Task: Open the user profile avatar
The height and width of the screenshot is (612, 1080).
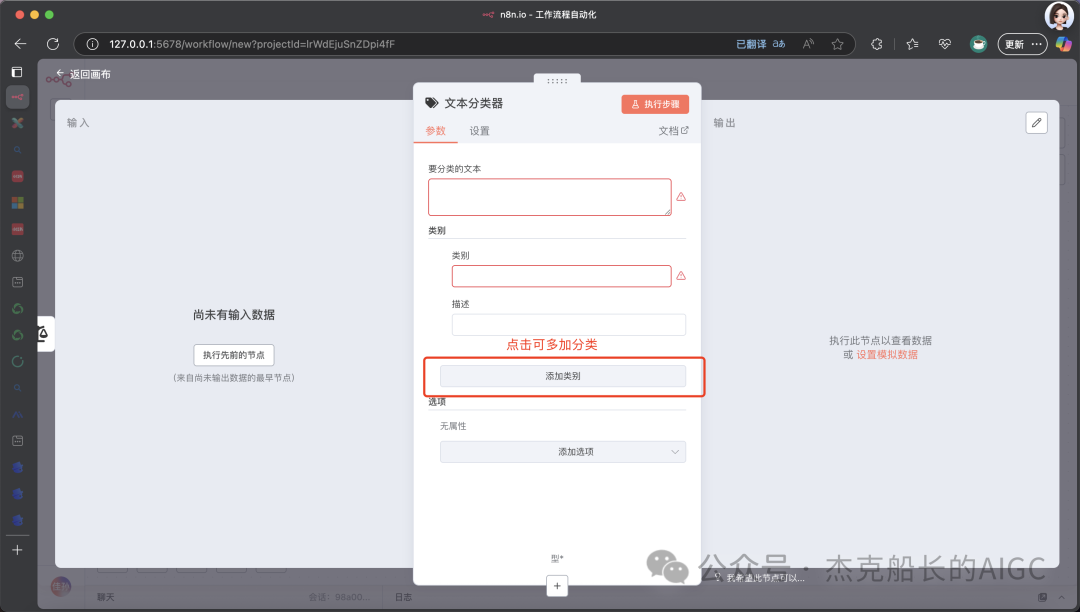Action: (1059, 15)
